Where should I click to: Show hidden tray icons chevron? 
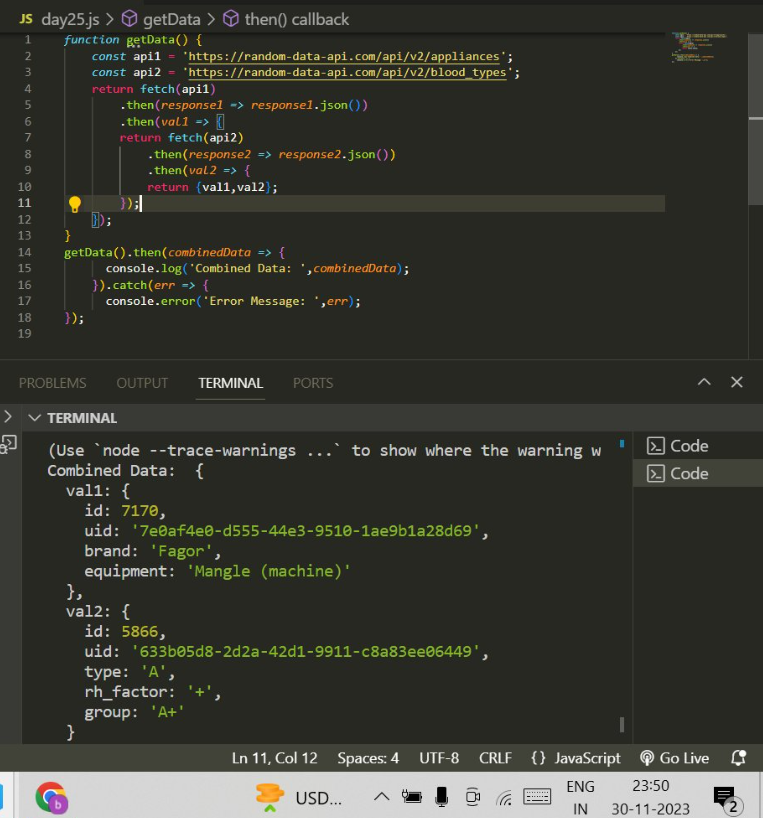(382, 797)
